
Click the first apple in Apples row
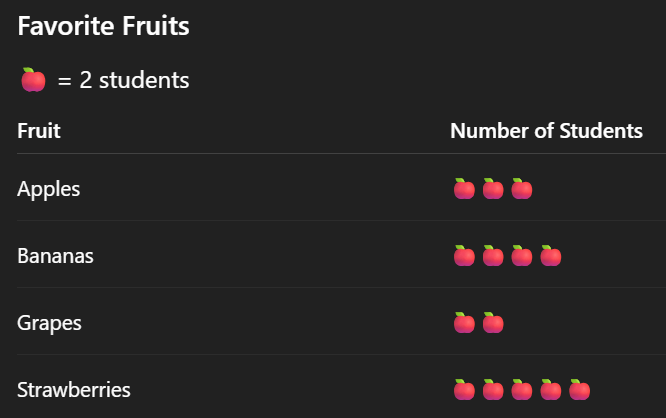[464, 189]
